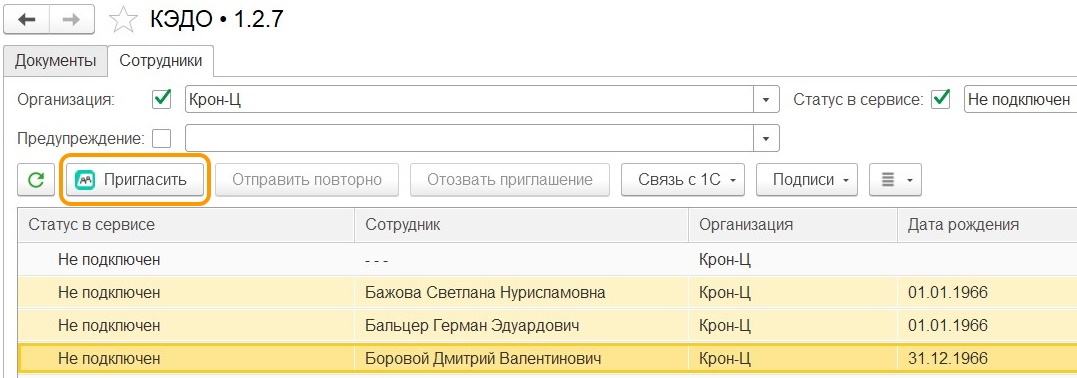Refresh the employee list
1077x378 pixels.
click(x=36, y=179)
